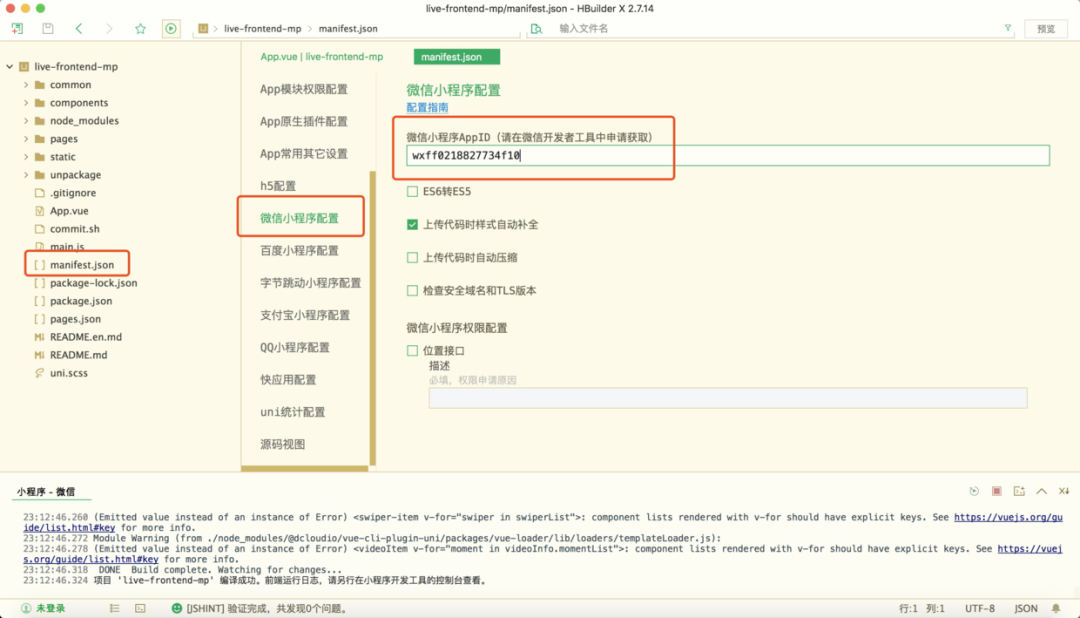Viewport: 1080px width, 618px height.
Task: Open App模块权限配置 section
Action: click(x=304, y=89)
